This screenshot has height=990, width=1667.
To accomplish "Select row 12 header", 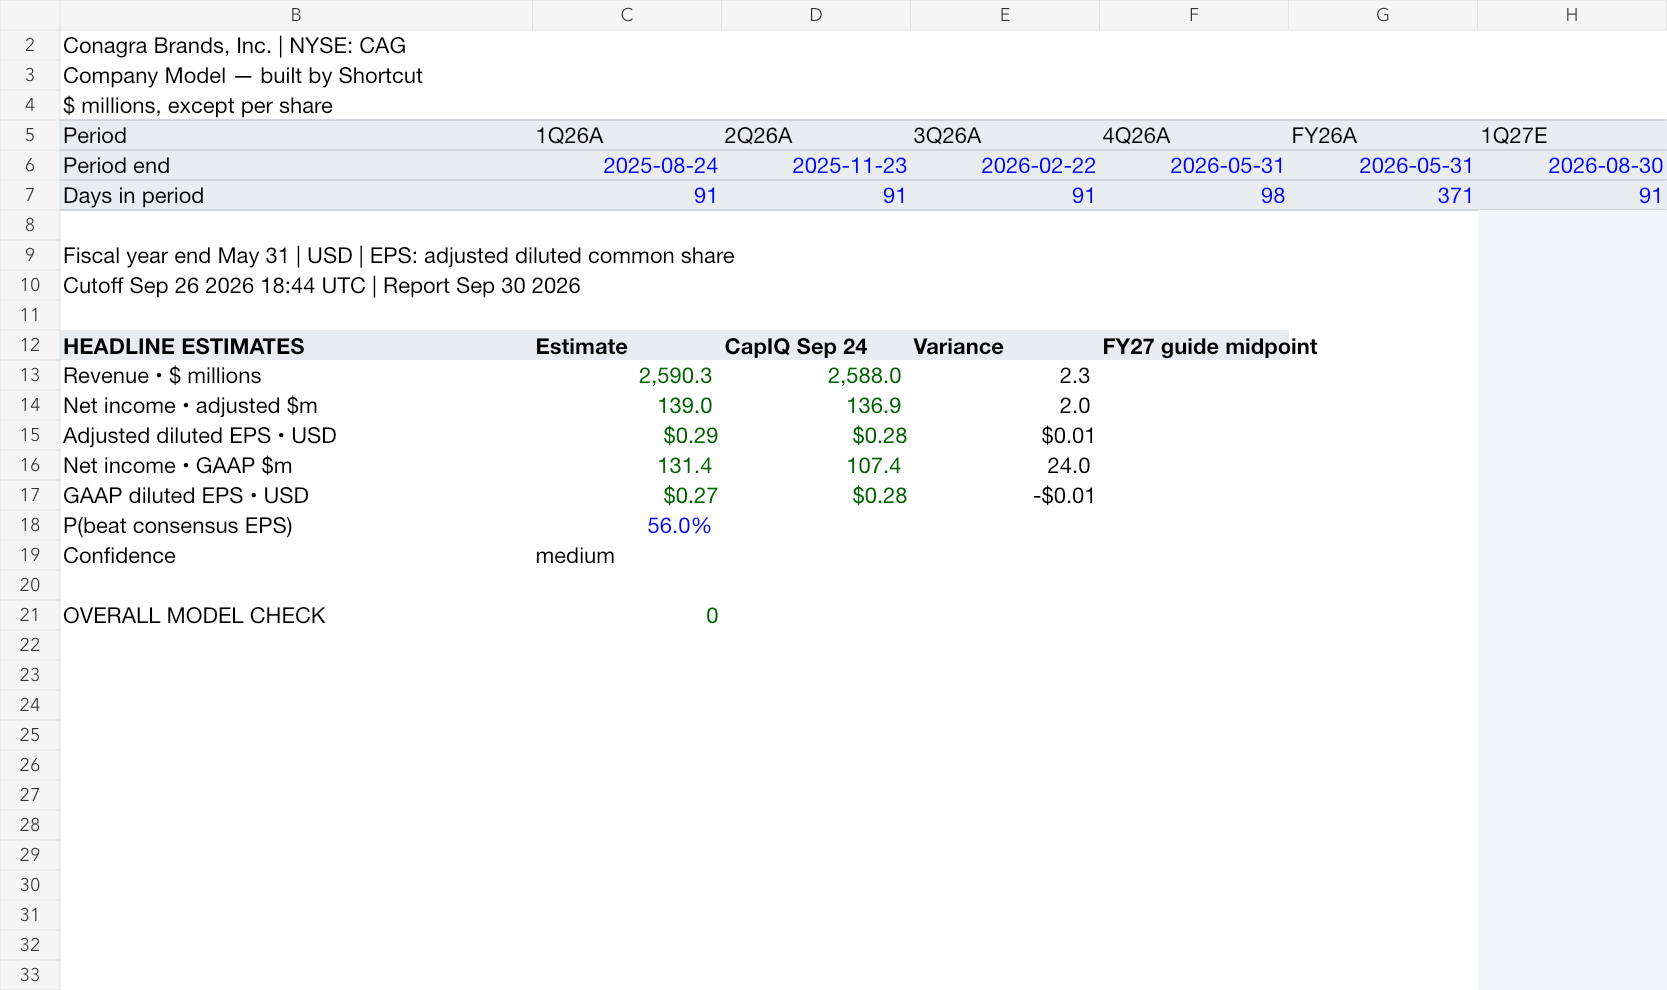I will click(30, 345).
